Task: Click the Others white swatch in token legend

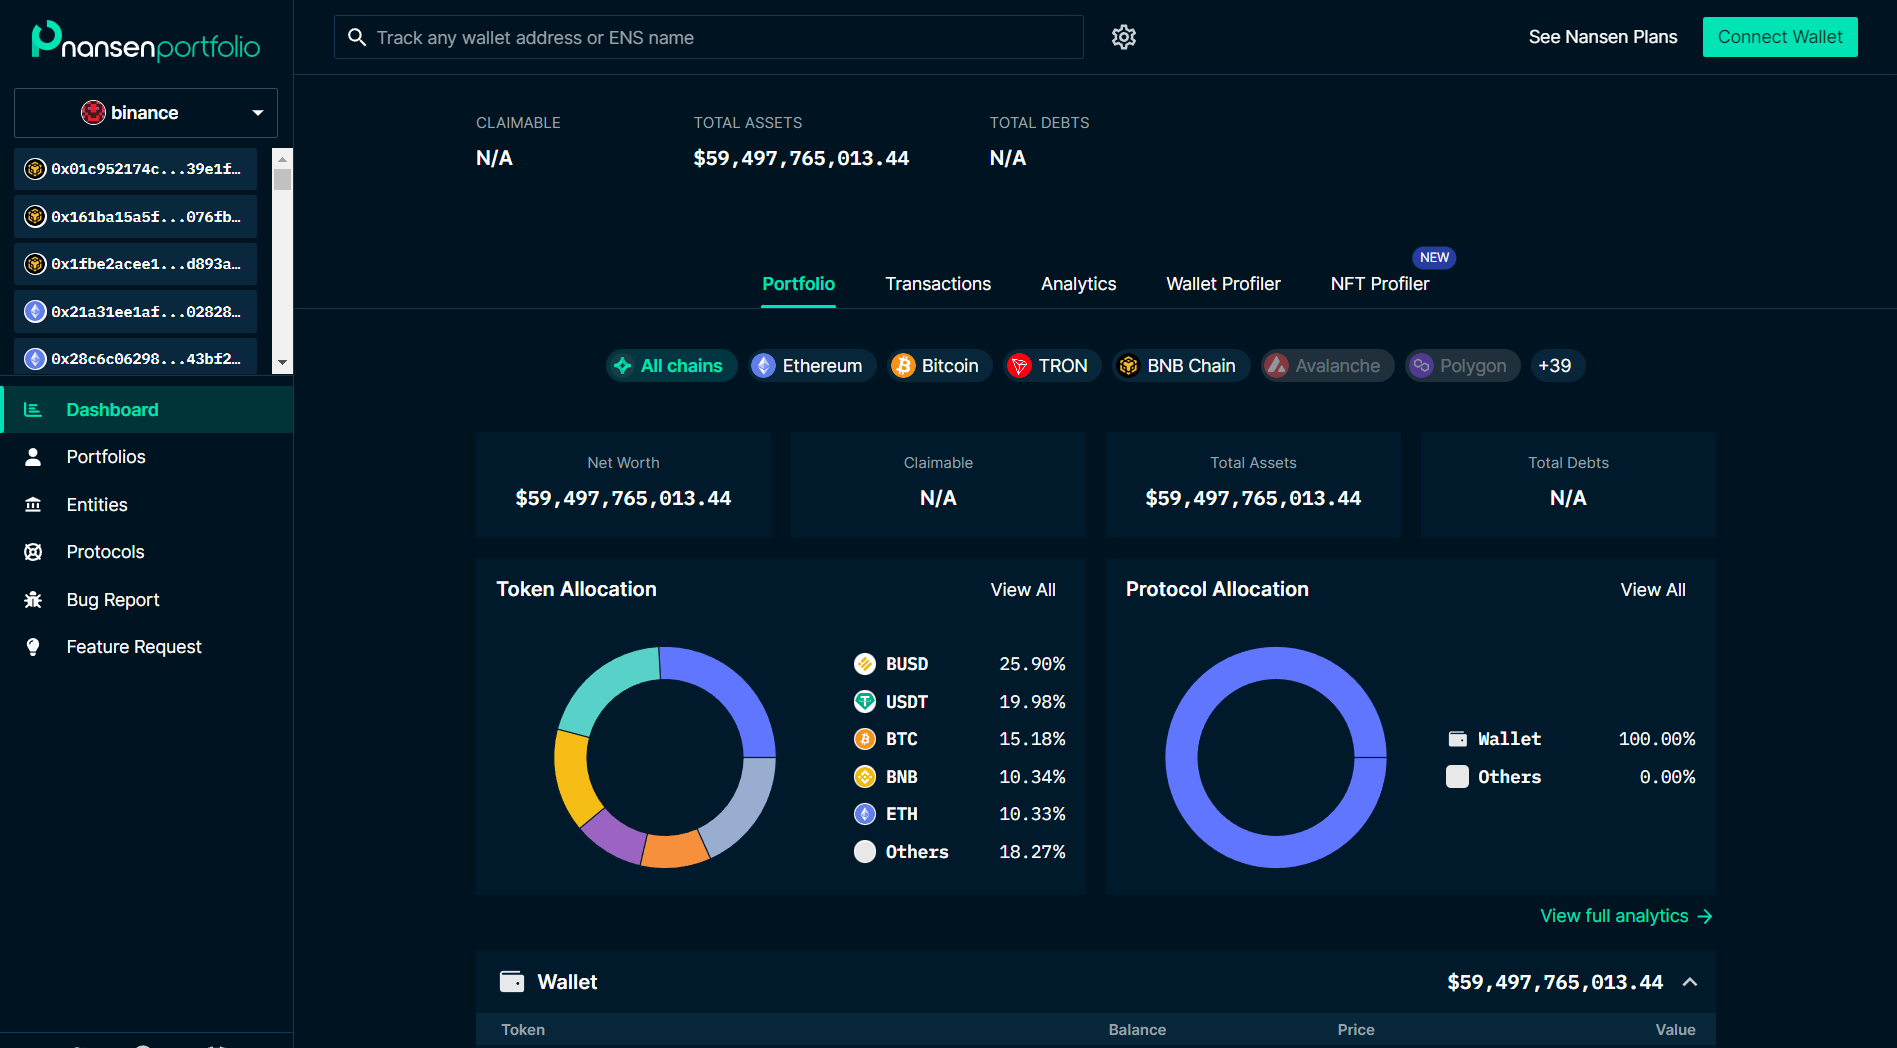Action: tap(865, 852)
